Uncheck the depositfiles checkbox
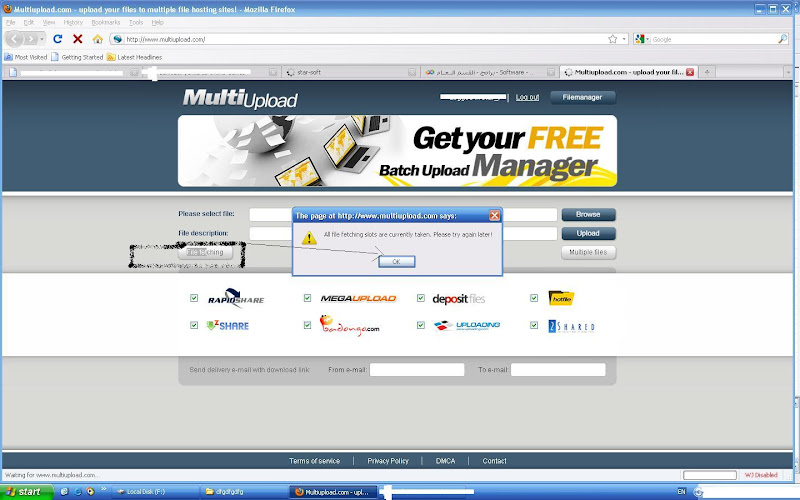This screenshot has width=800, height=500. coord(420,298)
